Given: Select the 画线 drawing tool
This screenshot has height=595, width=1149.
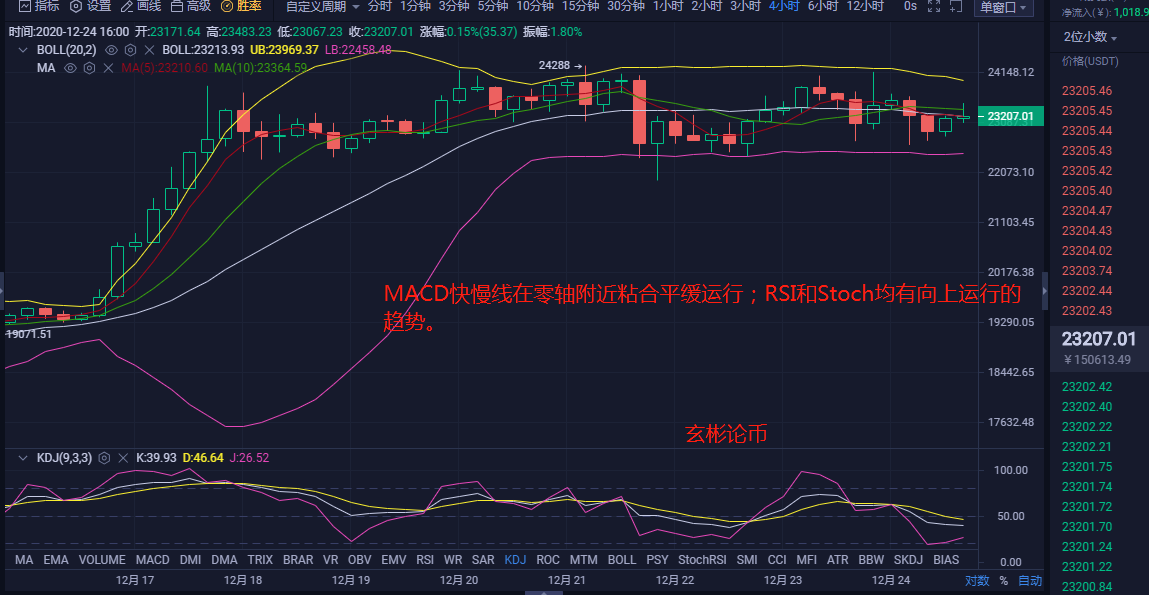Looking at the screenshot, I should coord(145,9).
